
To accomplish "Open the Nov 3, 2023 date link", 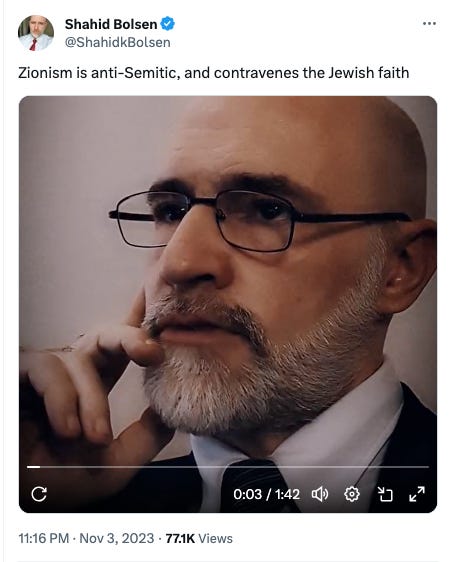I will pyautogui.click(x=117, y=538).
